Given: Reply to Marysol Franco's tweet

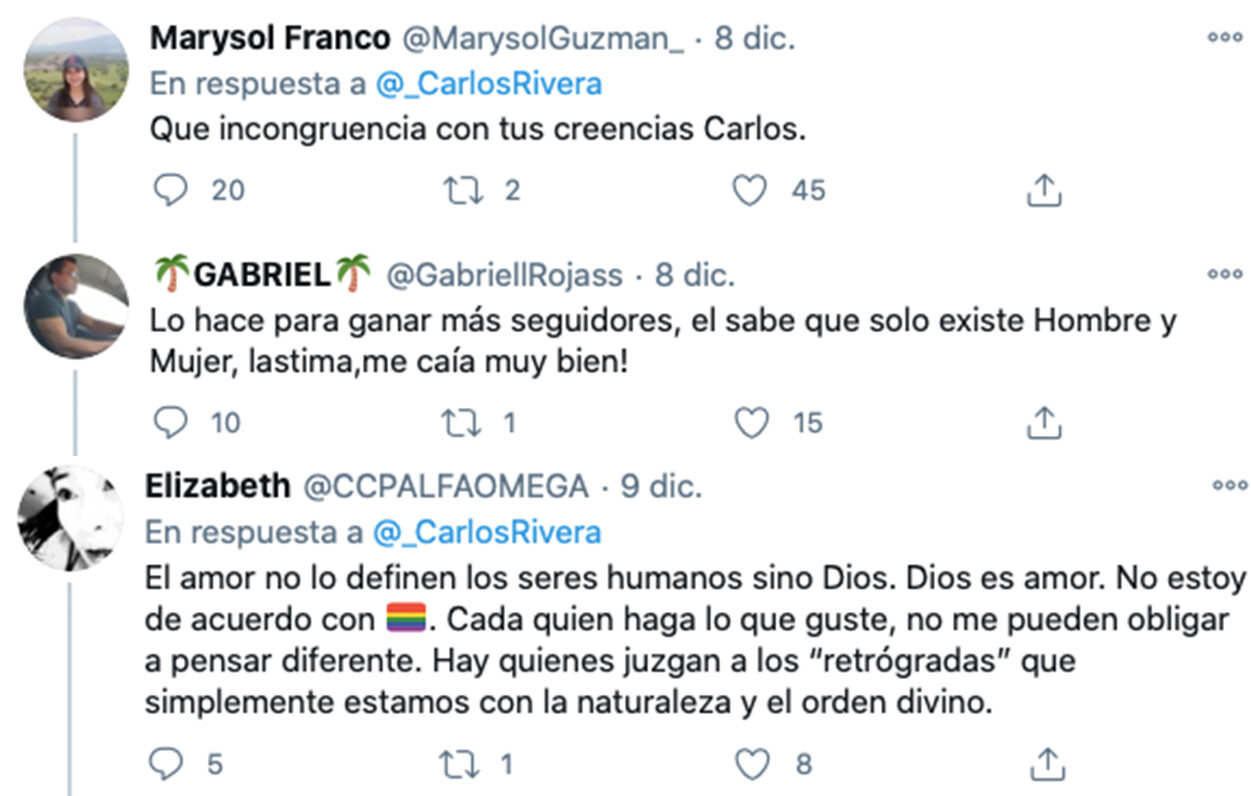Looking at the screenshot, I should 172,189.
